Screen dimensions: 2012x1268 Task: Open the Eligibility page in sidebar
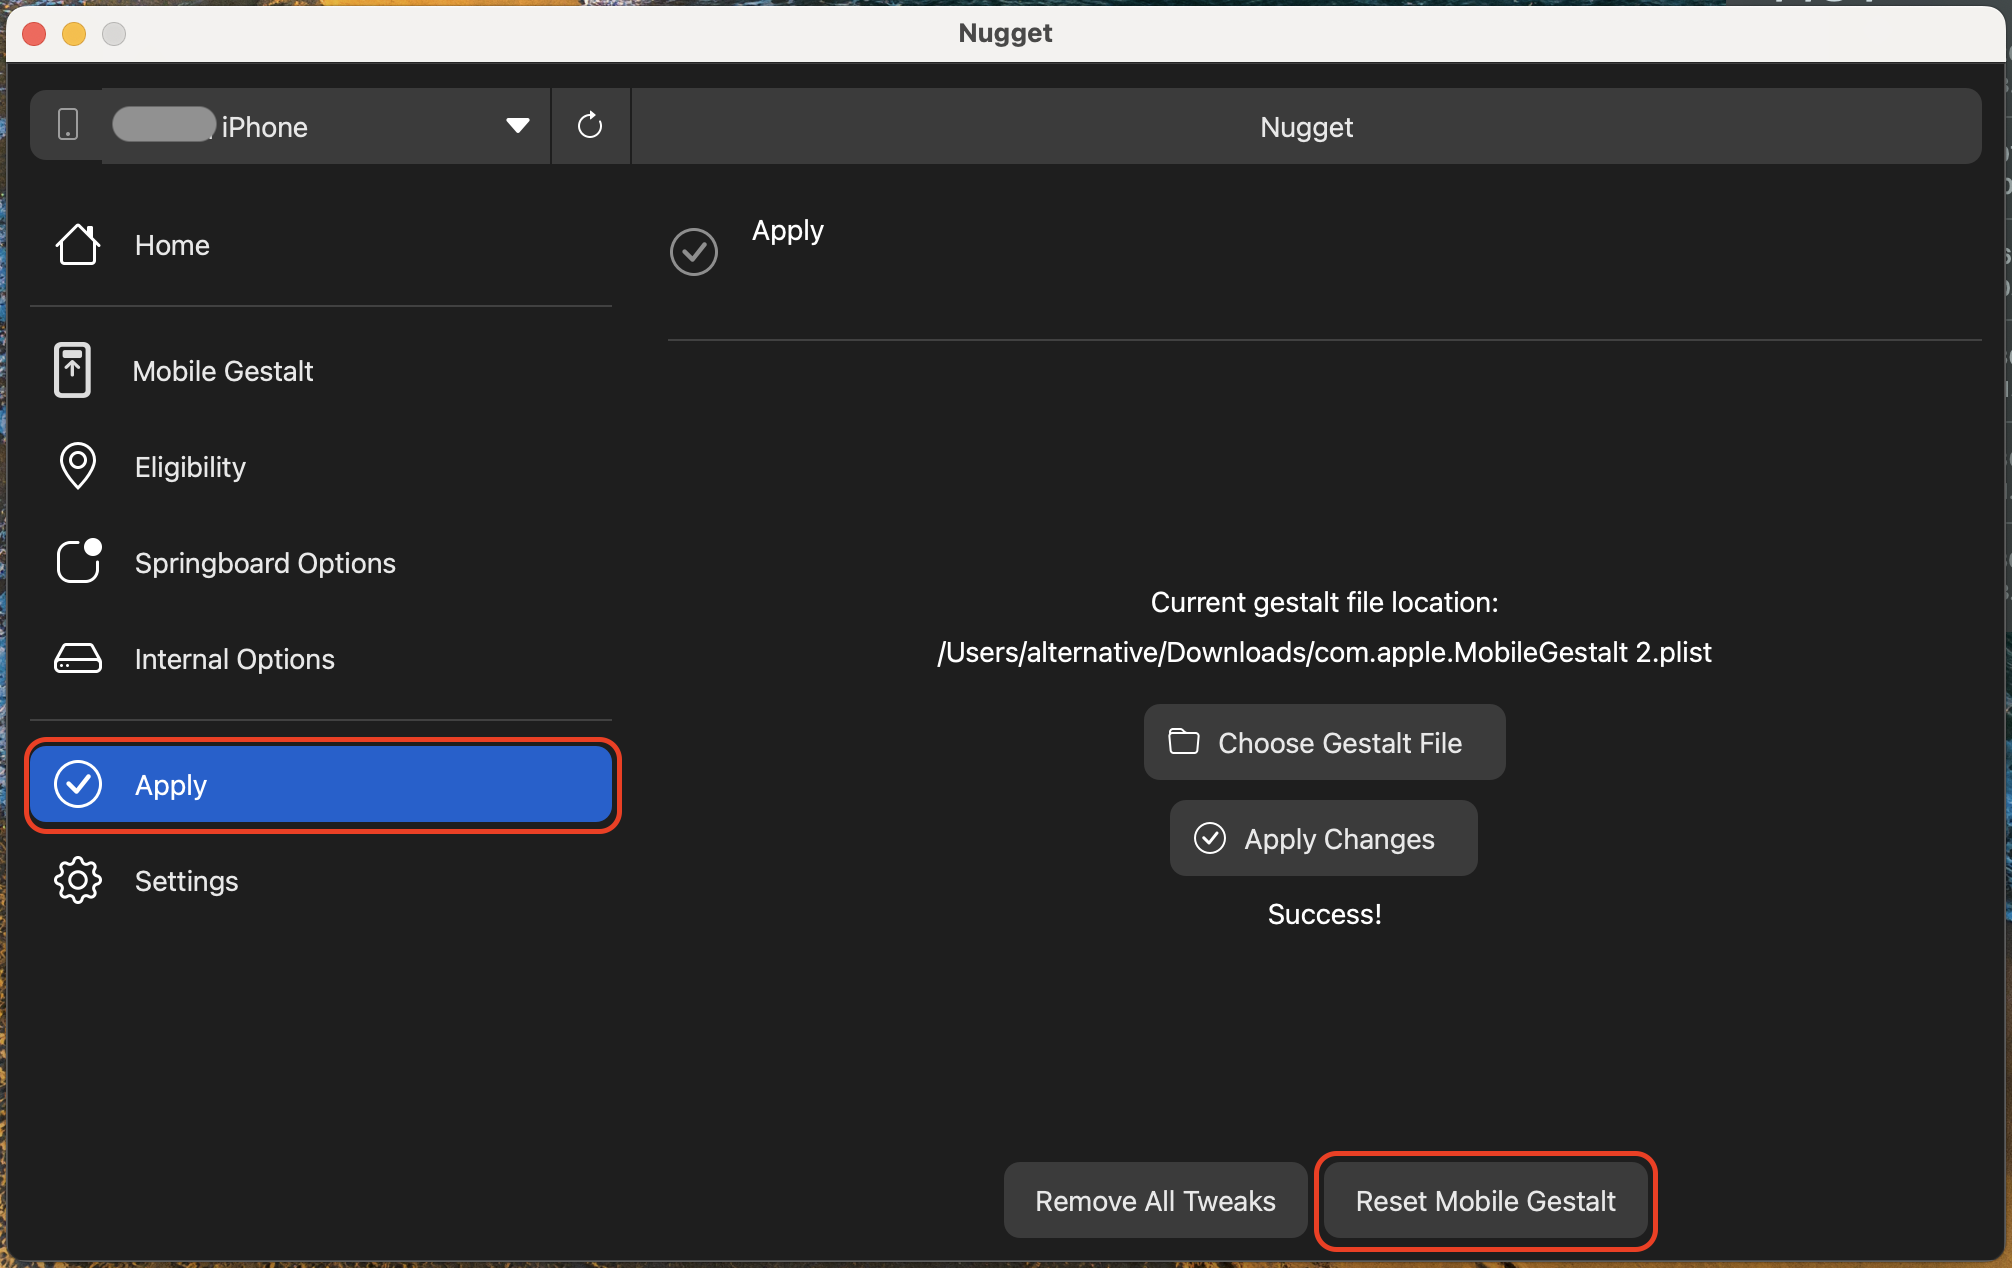(x=190, y=467)
